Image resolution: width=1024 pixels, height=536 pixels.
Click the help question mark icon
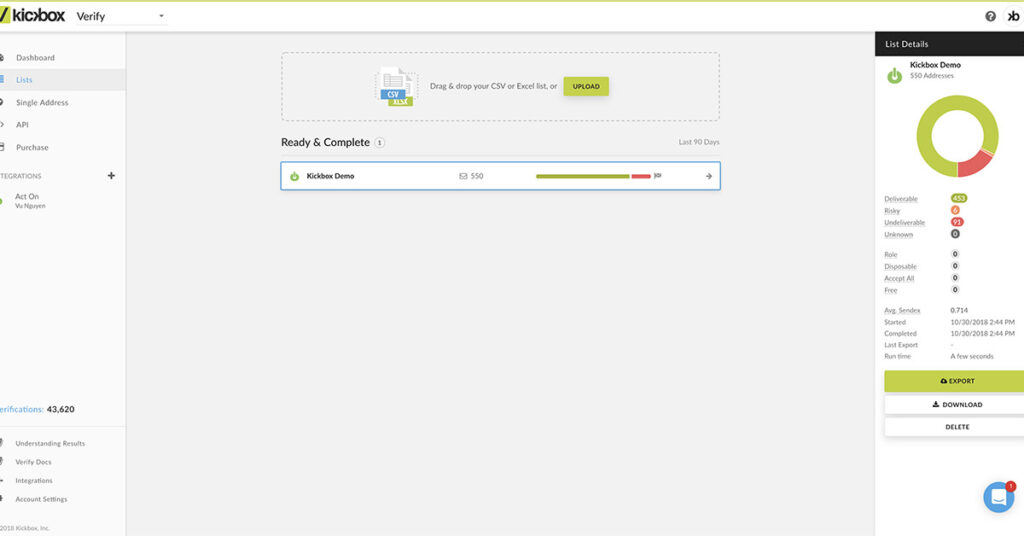(990, 16)
